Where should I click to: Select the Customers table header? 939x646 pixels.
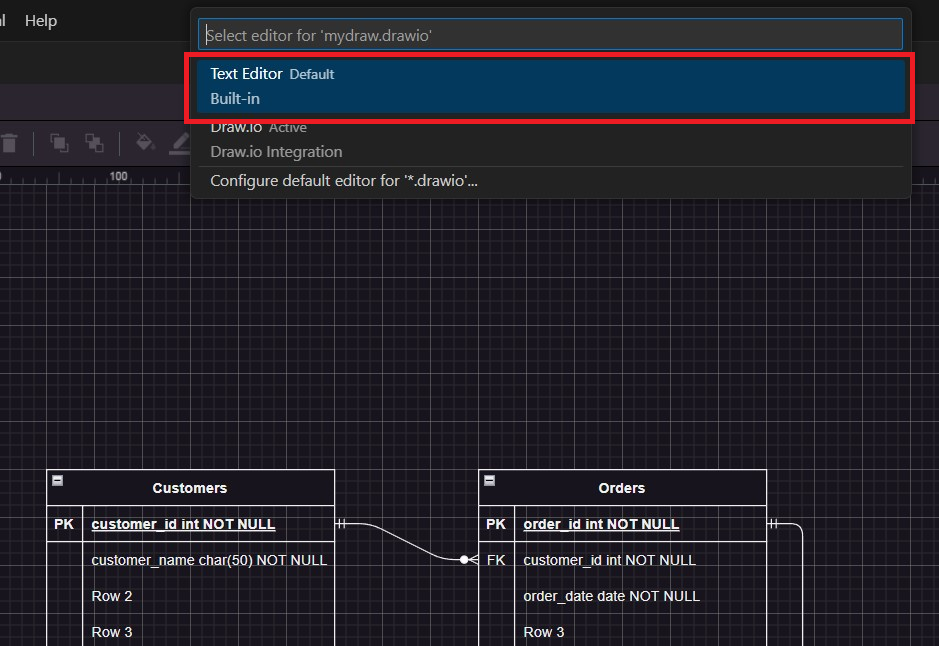click(x=190, y=488)
